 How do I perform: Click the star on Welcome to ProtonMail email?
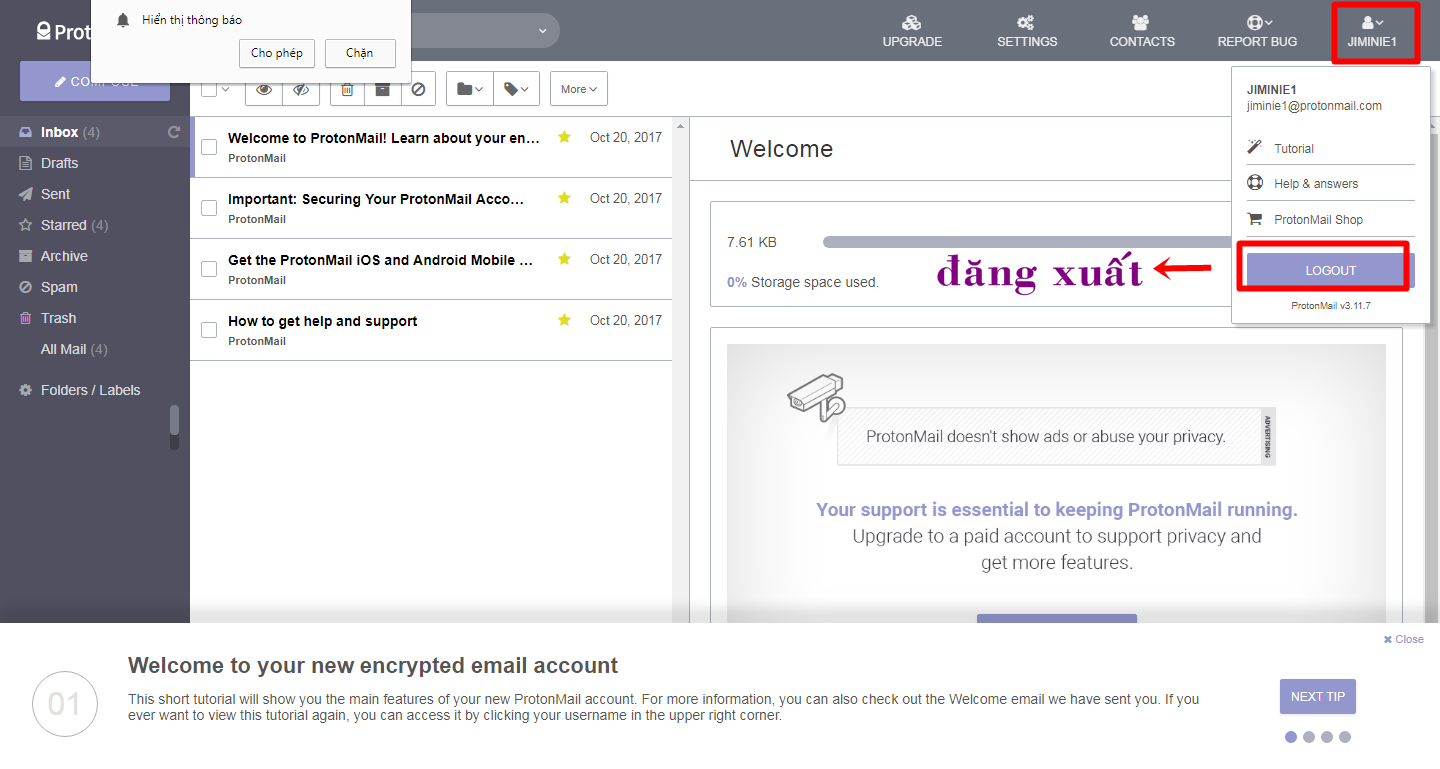564,137
